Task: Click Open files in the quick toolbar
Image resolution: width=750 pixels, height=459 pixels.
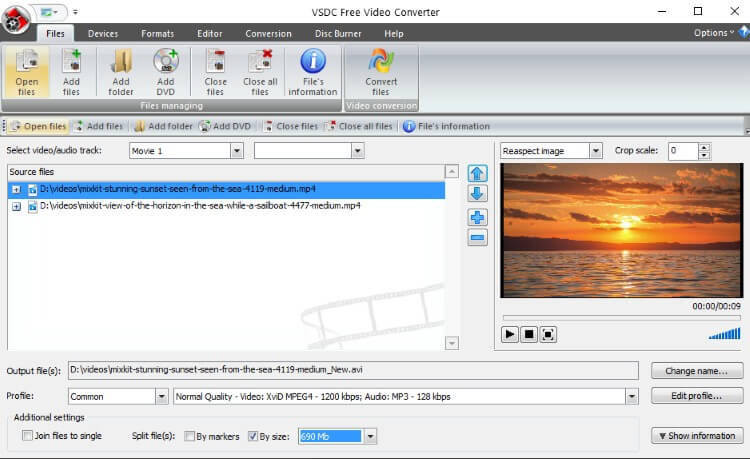Action: pyautogui.click(x=39, y=126)
